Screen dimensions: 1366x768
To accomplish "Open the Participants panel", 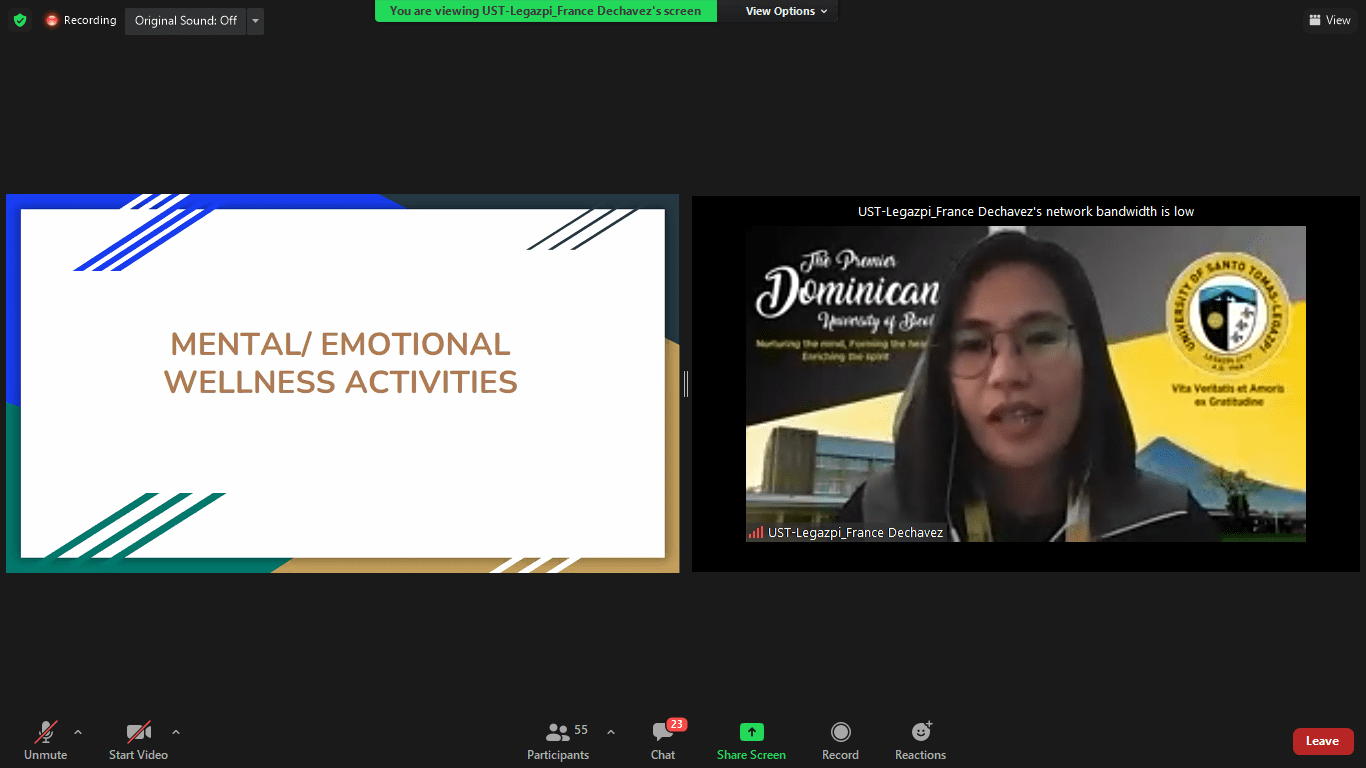I will [558, 741].
